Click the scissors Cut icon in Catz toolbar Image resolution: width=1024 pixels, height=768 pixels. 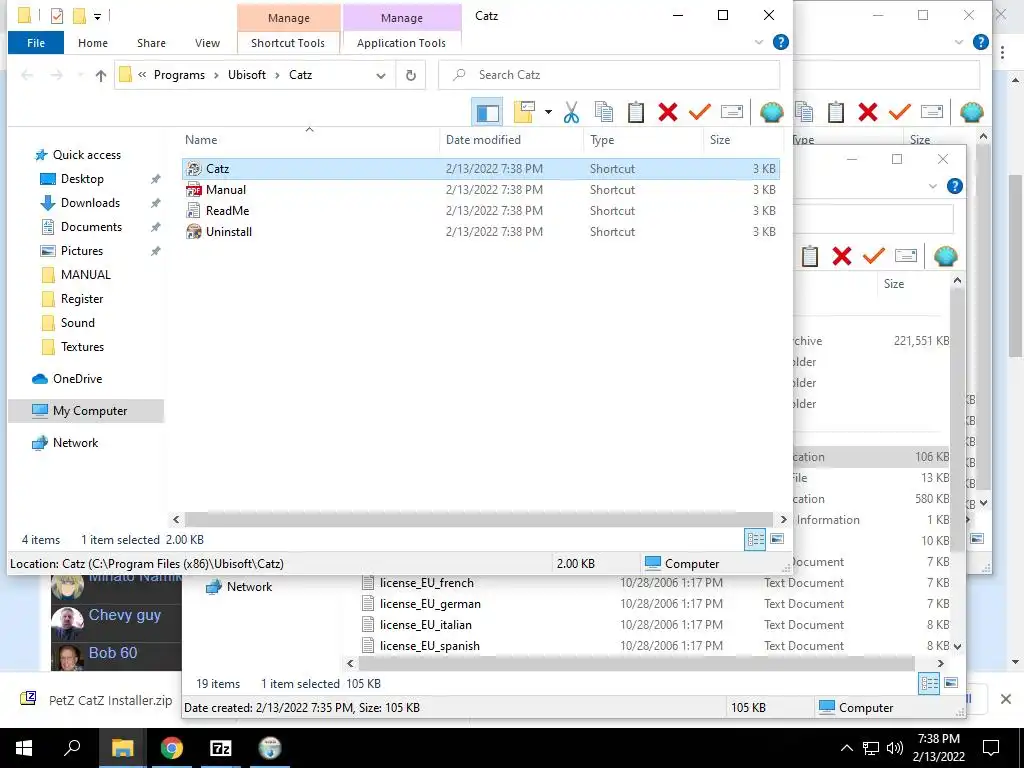click(571, 112)
